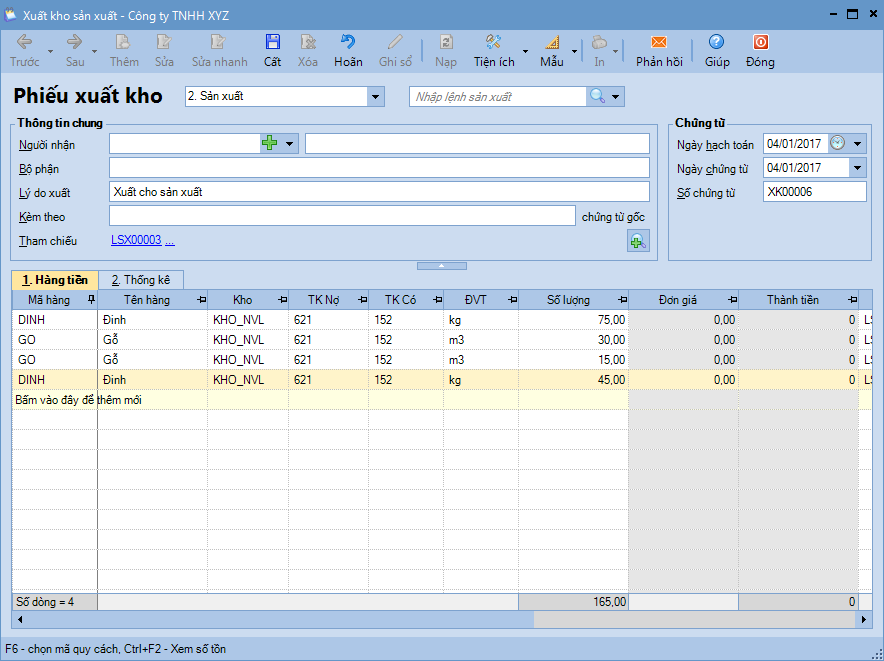Click the Lý do xuất text field
The width and height of the screenshot is (884, 661).
pyautogui.click(x=379, y=192)
